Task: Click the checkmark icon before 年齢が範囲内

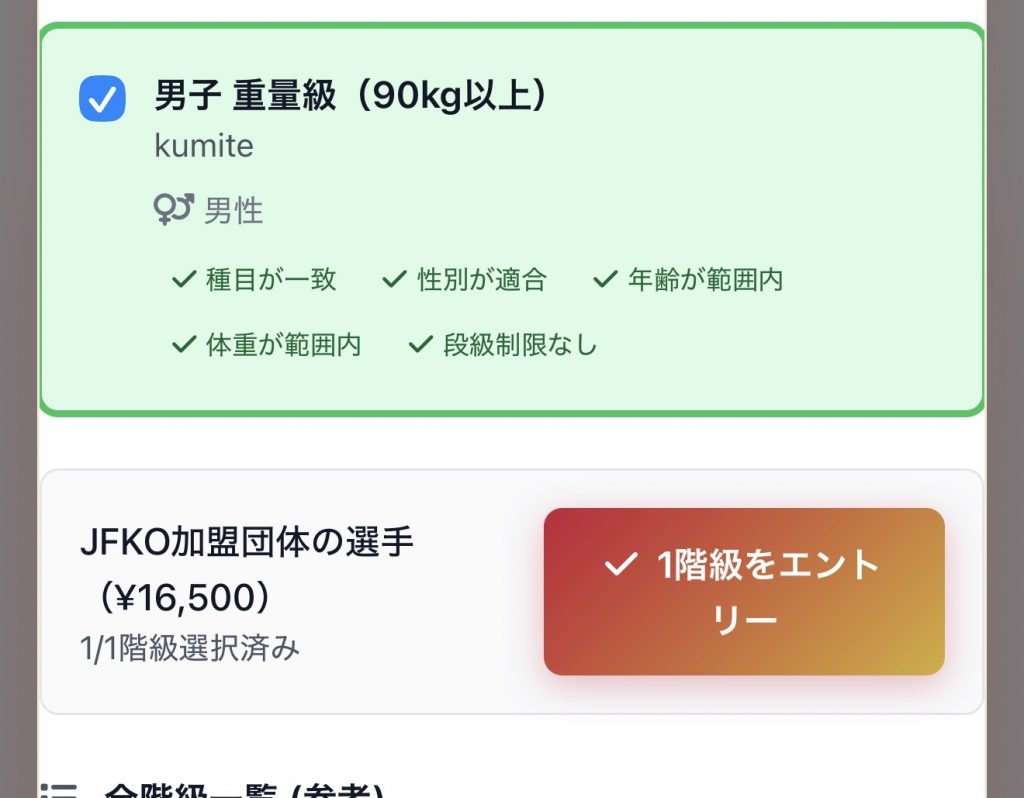Action: (x=604, y=280)
